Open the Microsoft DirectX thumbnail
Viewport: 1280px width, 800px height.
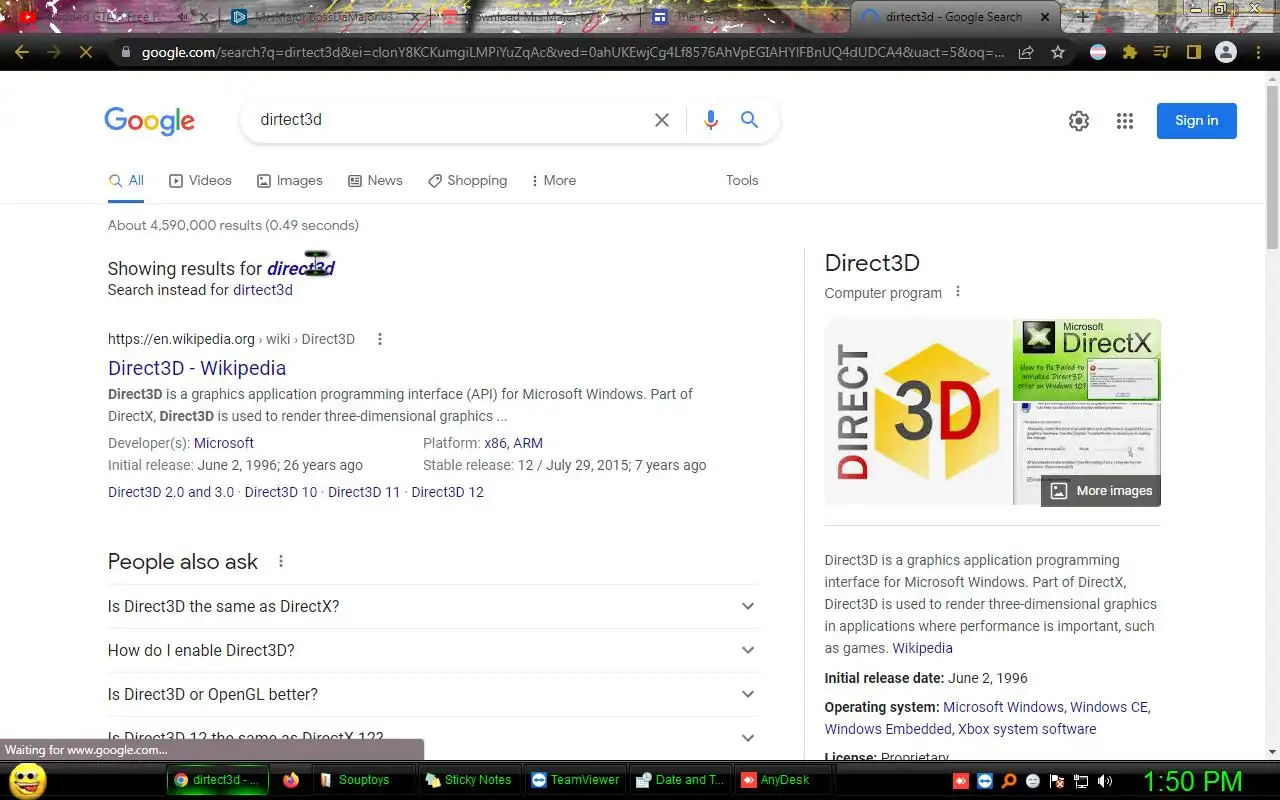(x=1087, y=360)
